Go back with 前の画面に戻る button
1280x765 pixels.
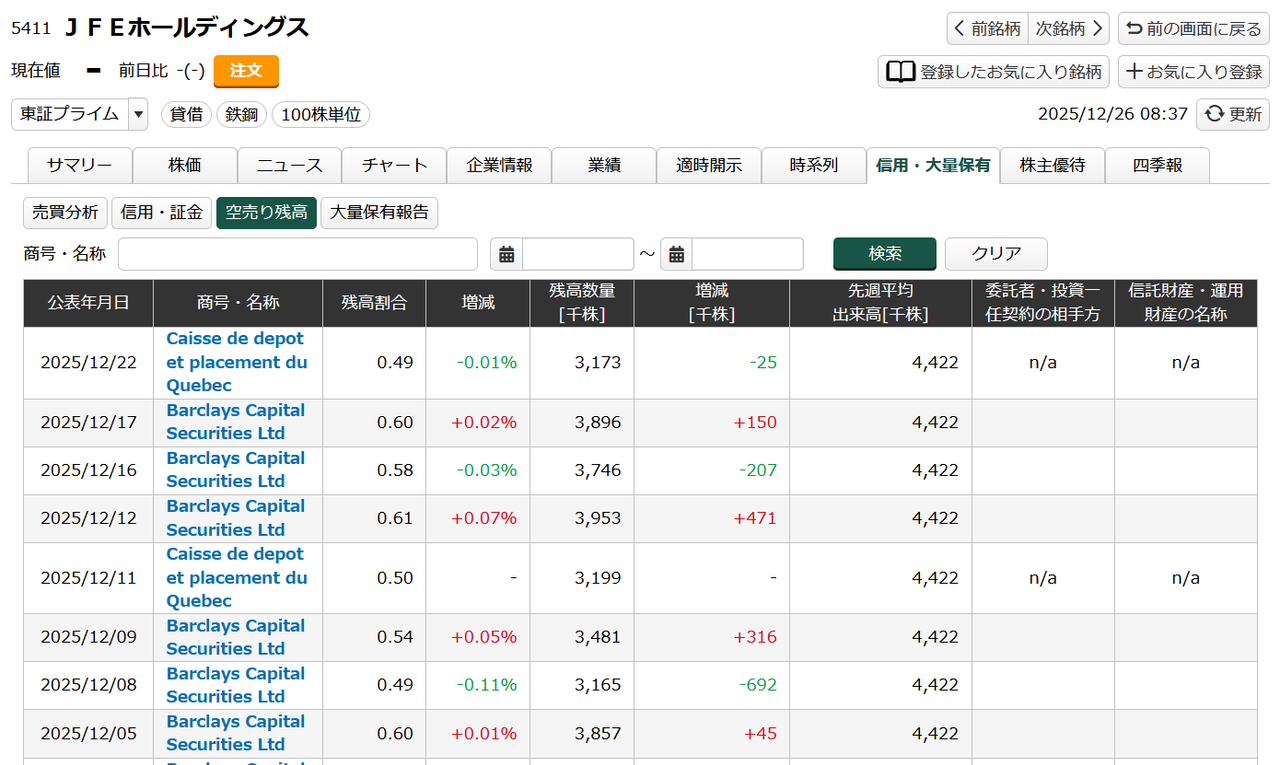click(x=1194, y=29)
